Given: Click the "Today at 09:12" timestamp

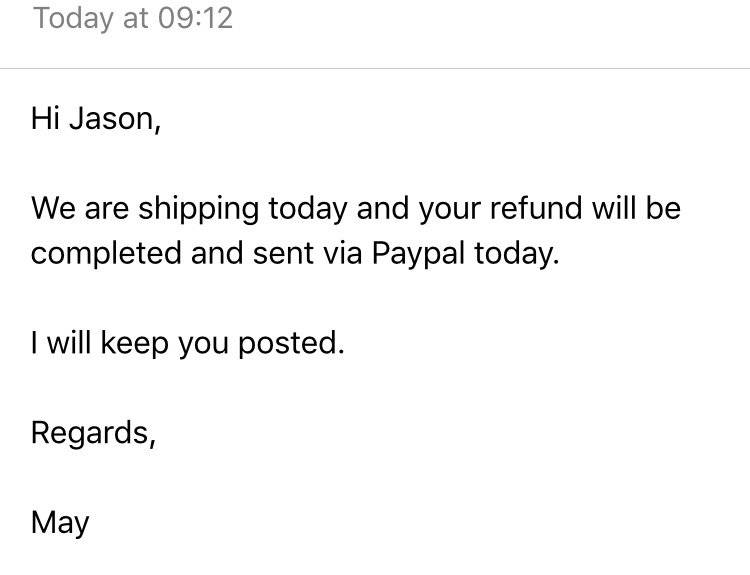Looking at the screenshot, I should point(133,19).
